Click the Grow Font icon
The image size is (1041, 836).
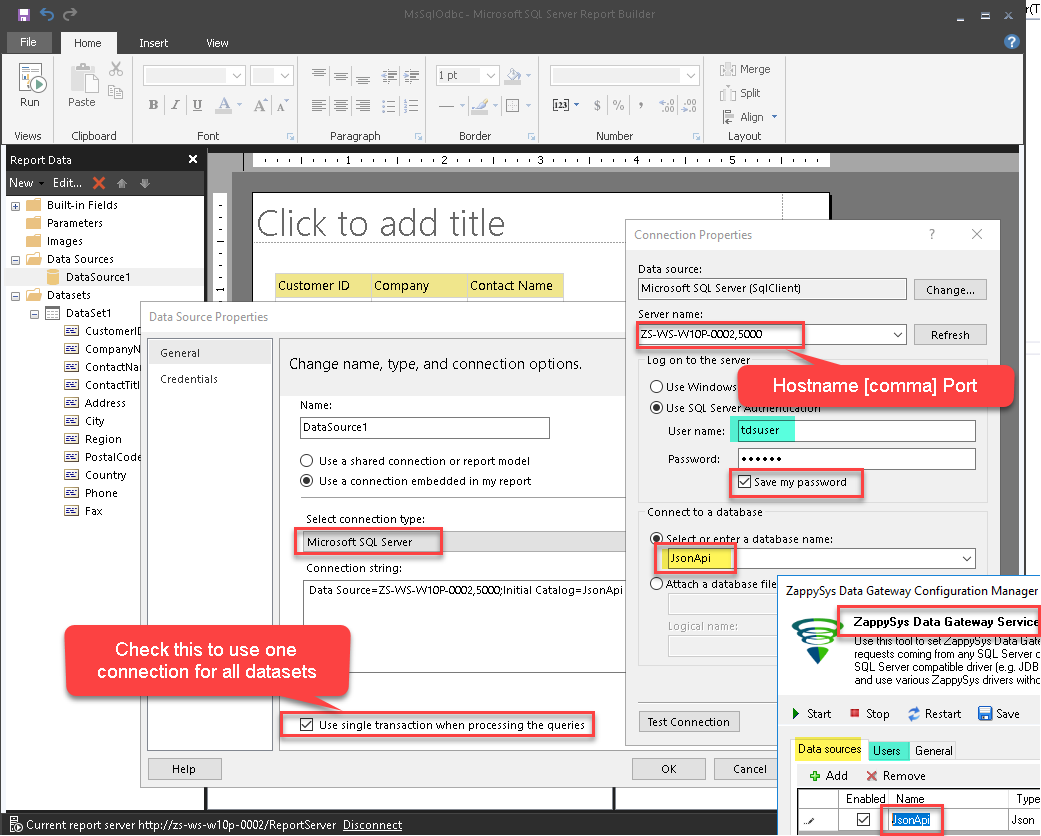(x=260, y=105)
